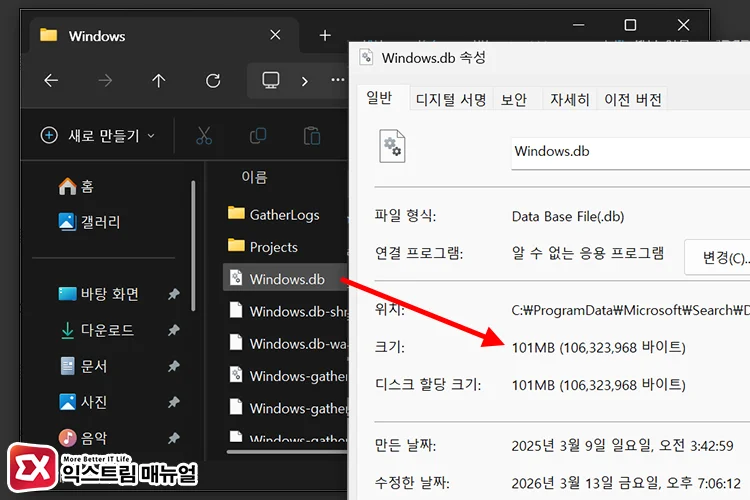
Task: Select the GatherLogs folder
Action: (x=274, y=214)
